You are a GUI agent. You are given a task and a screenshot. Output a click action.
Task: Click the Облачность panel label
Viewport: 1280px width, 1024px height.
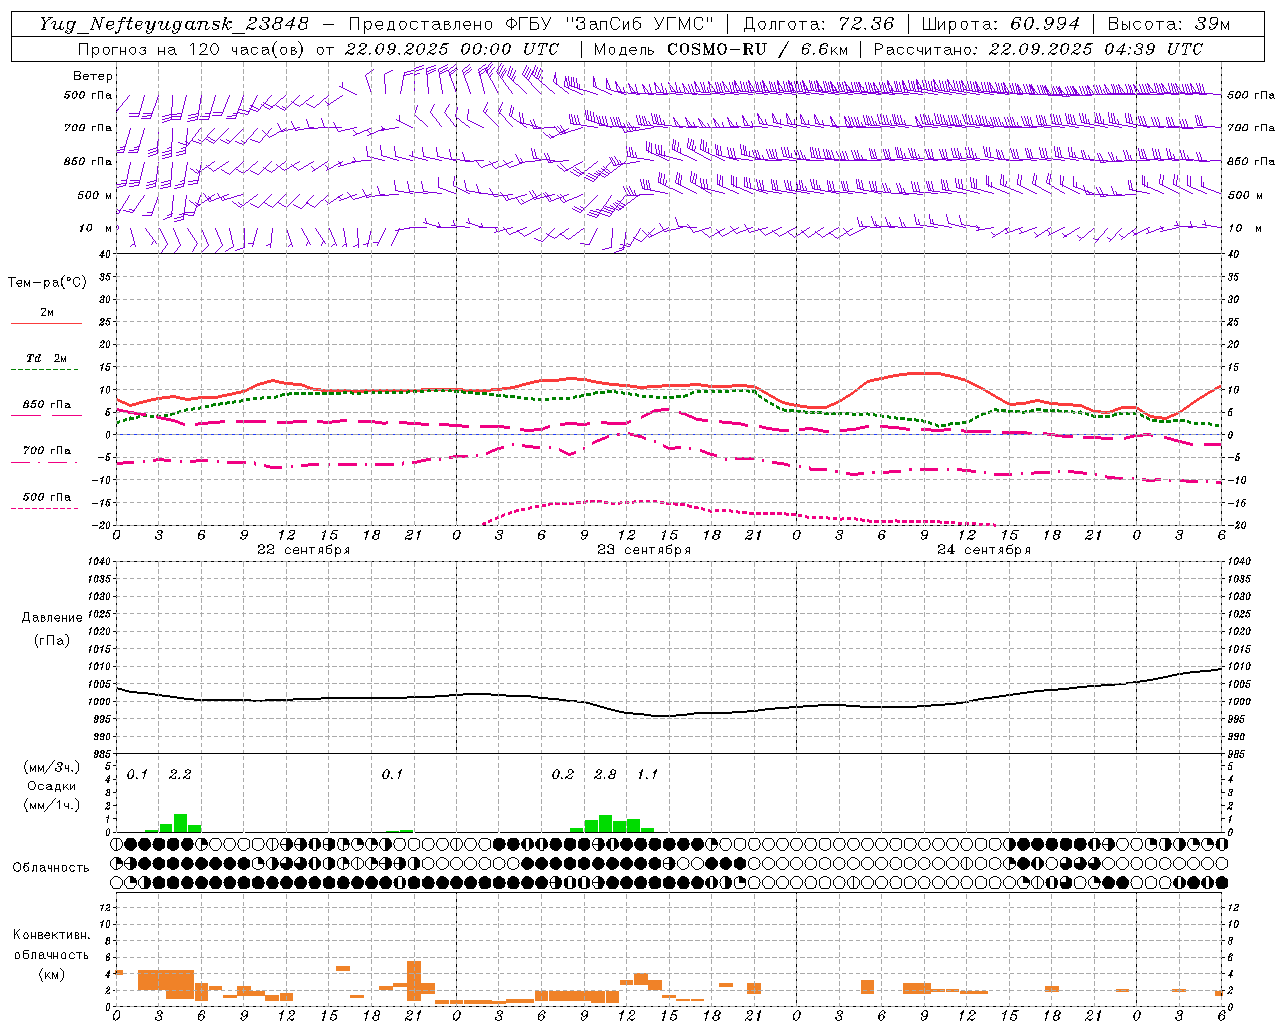point(51,867)
